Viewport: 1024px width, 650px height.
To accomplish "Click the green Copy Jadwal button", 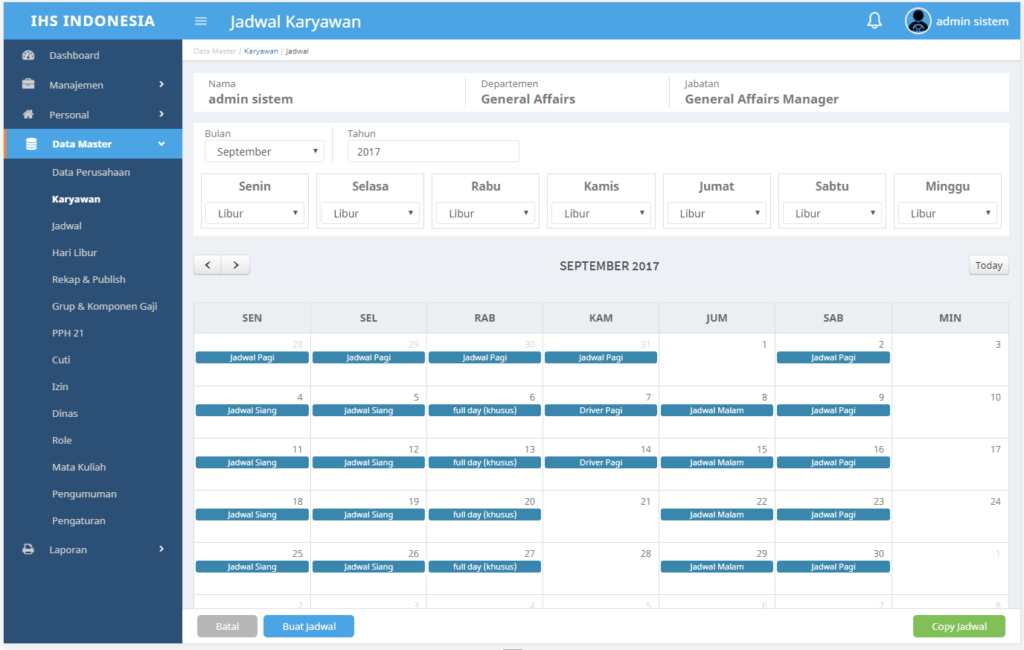I will (958, 625).
